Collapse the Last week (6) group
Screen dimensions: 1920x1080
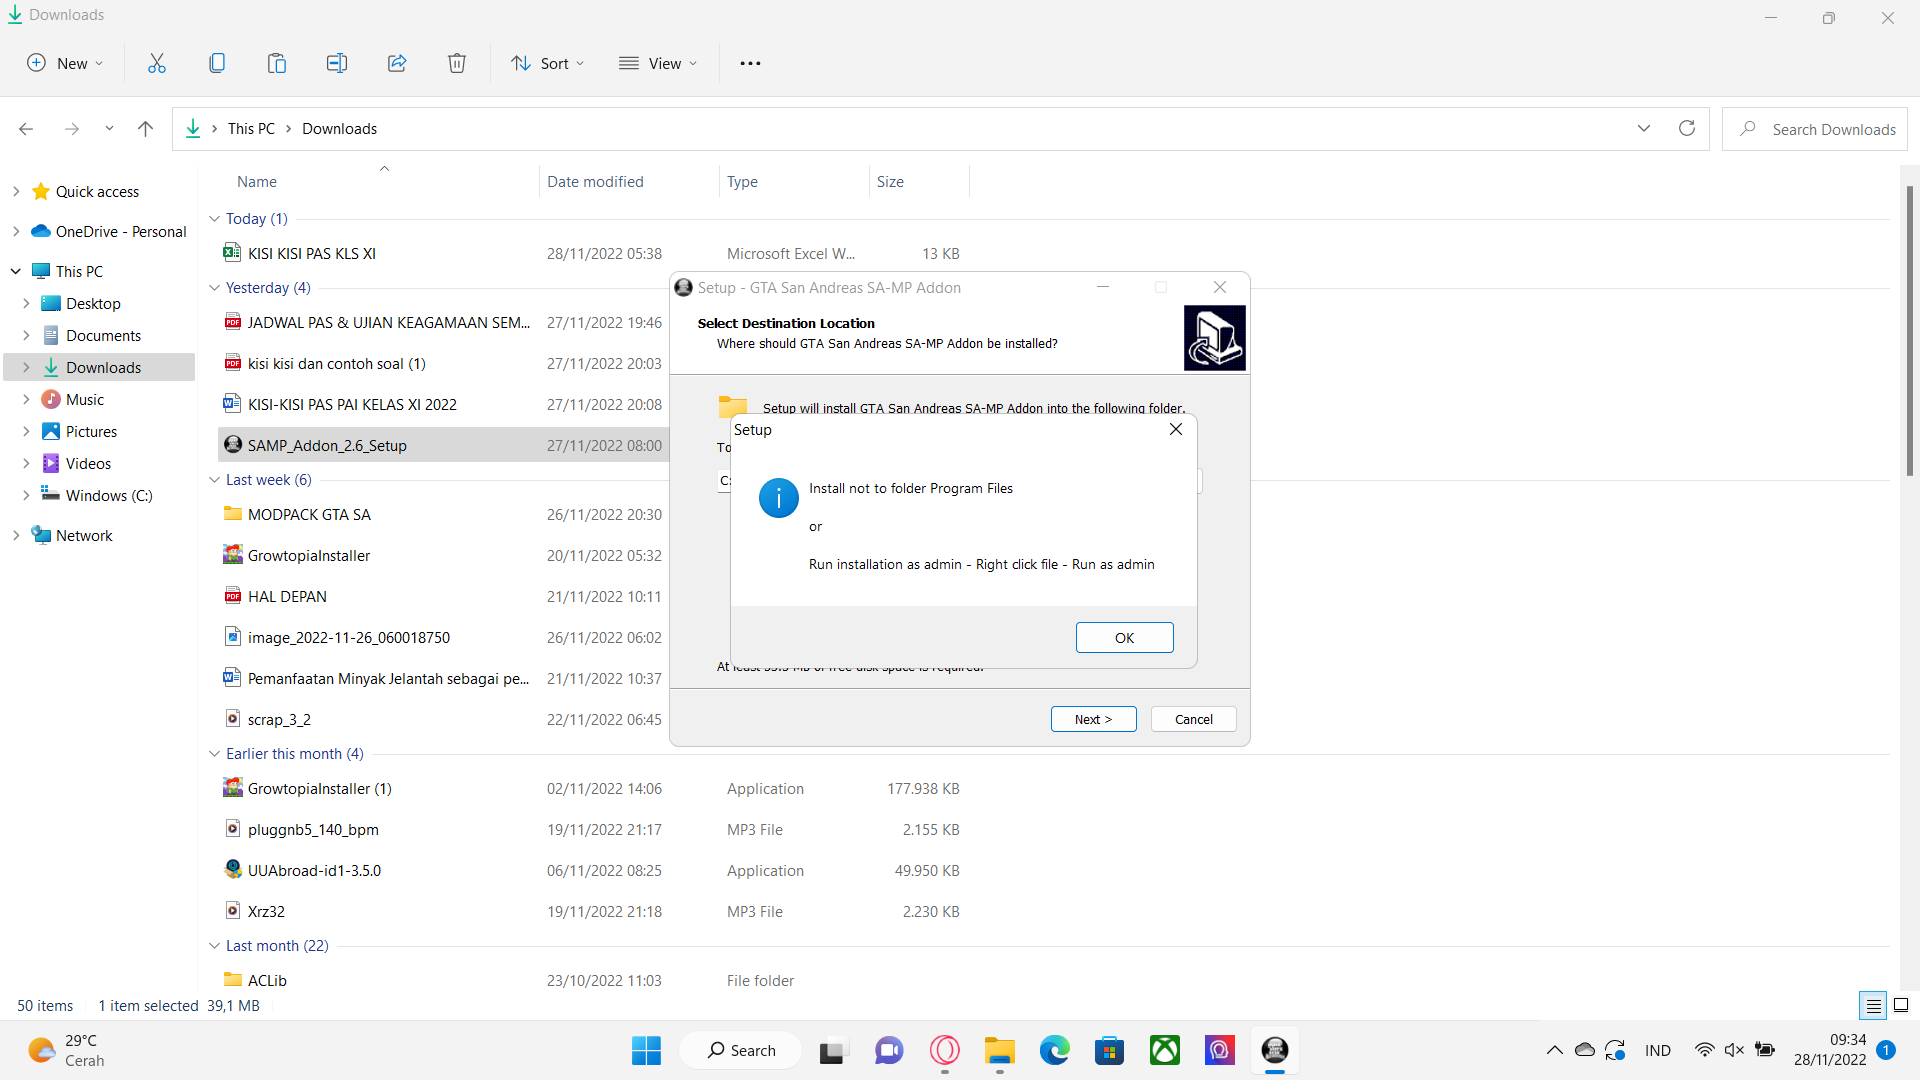tap(214, 480)
